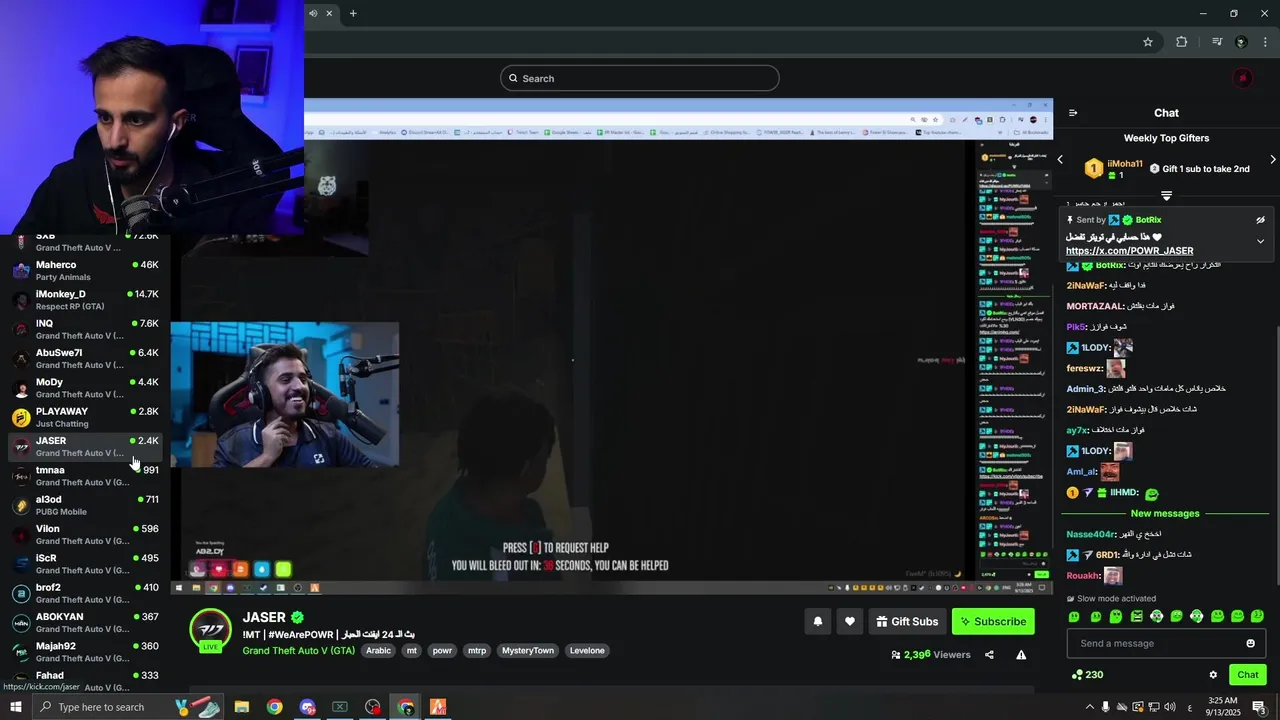Follow JASER with the heart button
Viewport: 1280px width, 720px height.
(x=850, y=621)
